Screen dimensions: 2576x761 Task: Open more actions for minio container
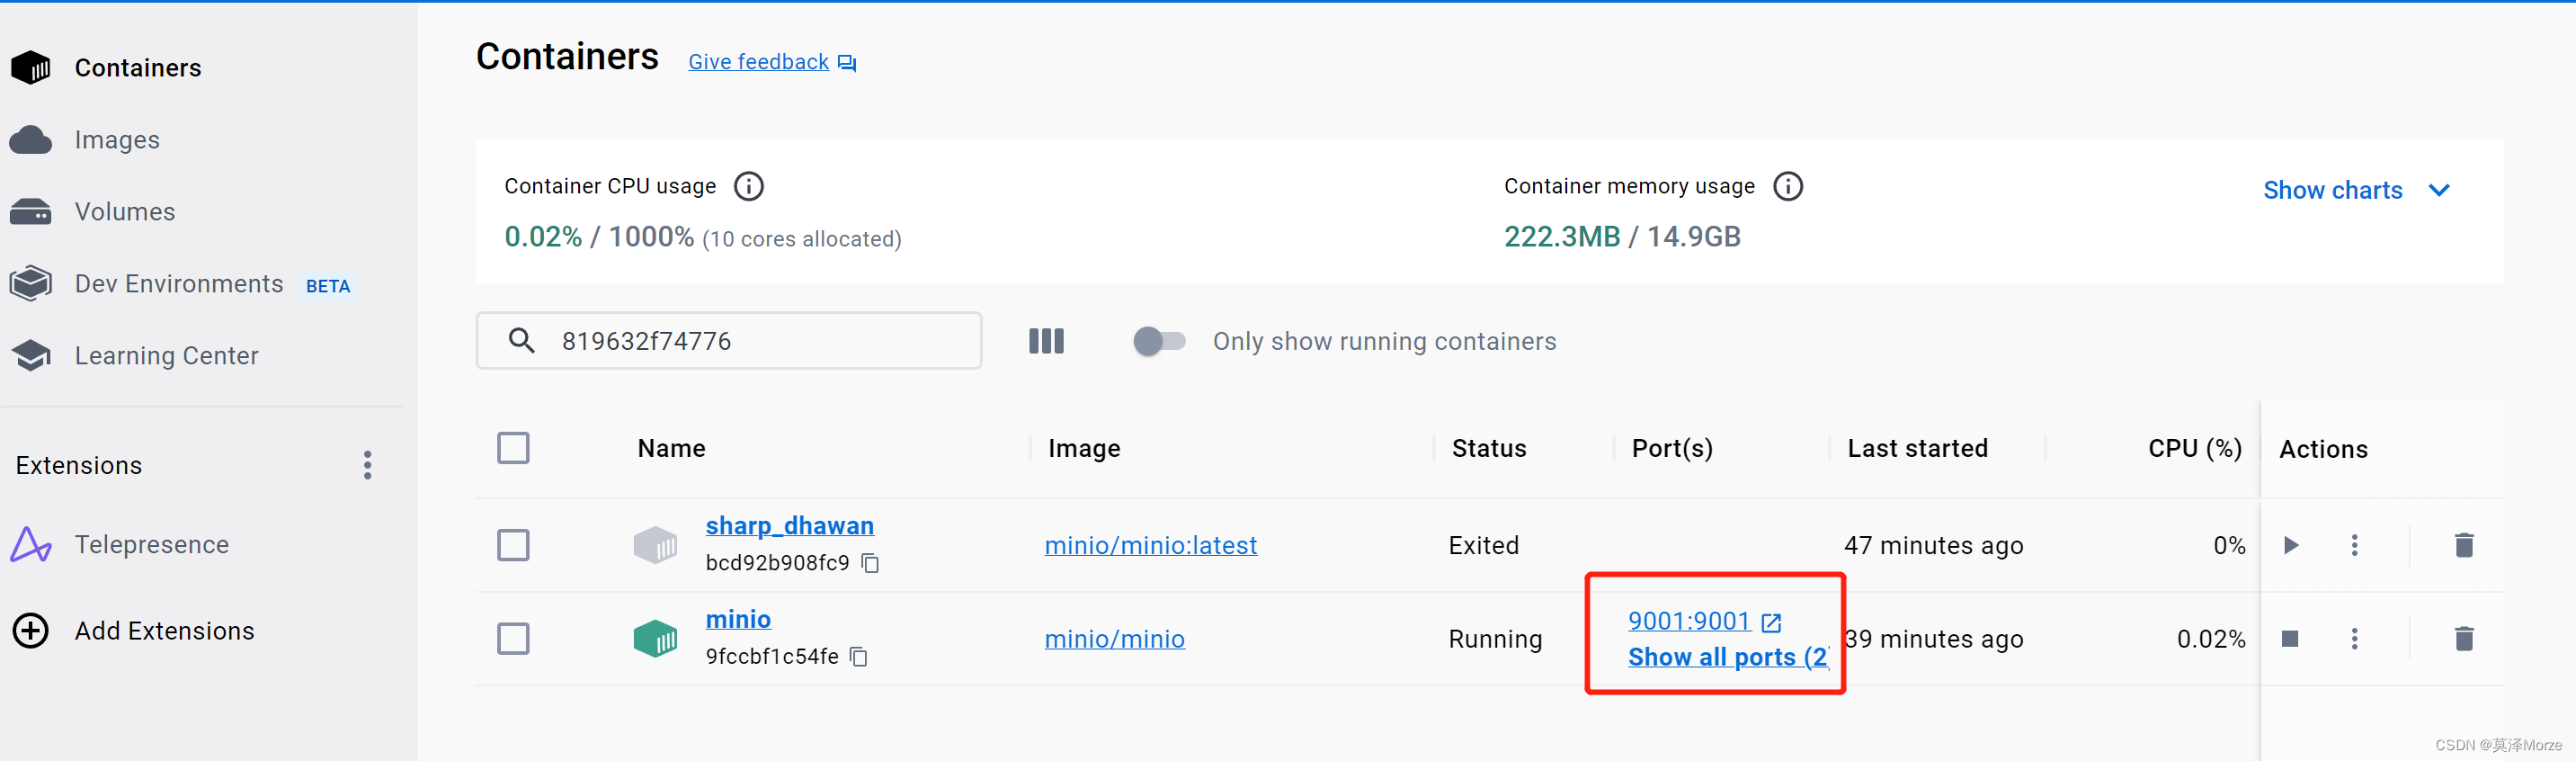pos(2355,639)
